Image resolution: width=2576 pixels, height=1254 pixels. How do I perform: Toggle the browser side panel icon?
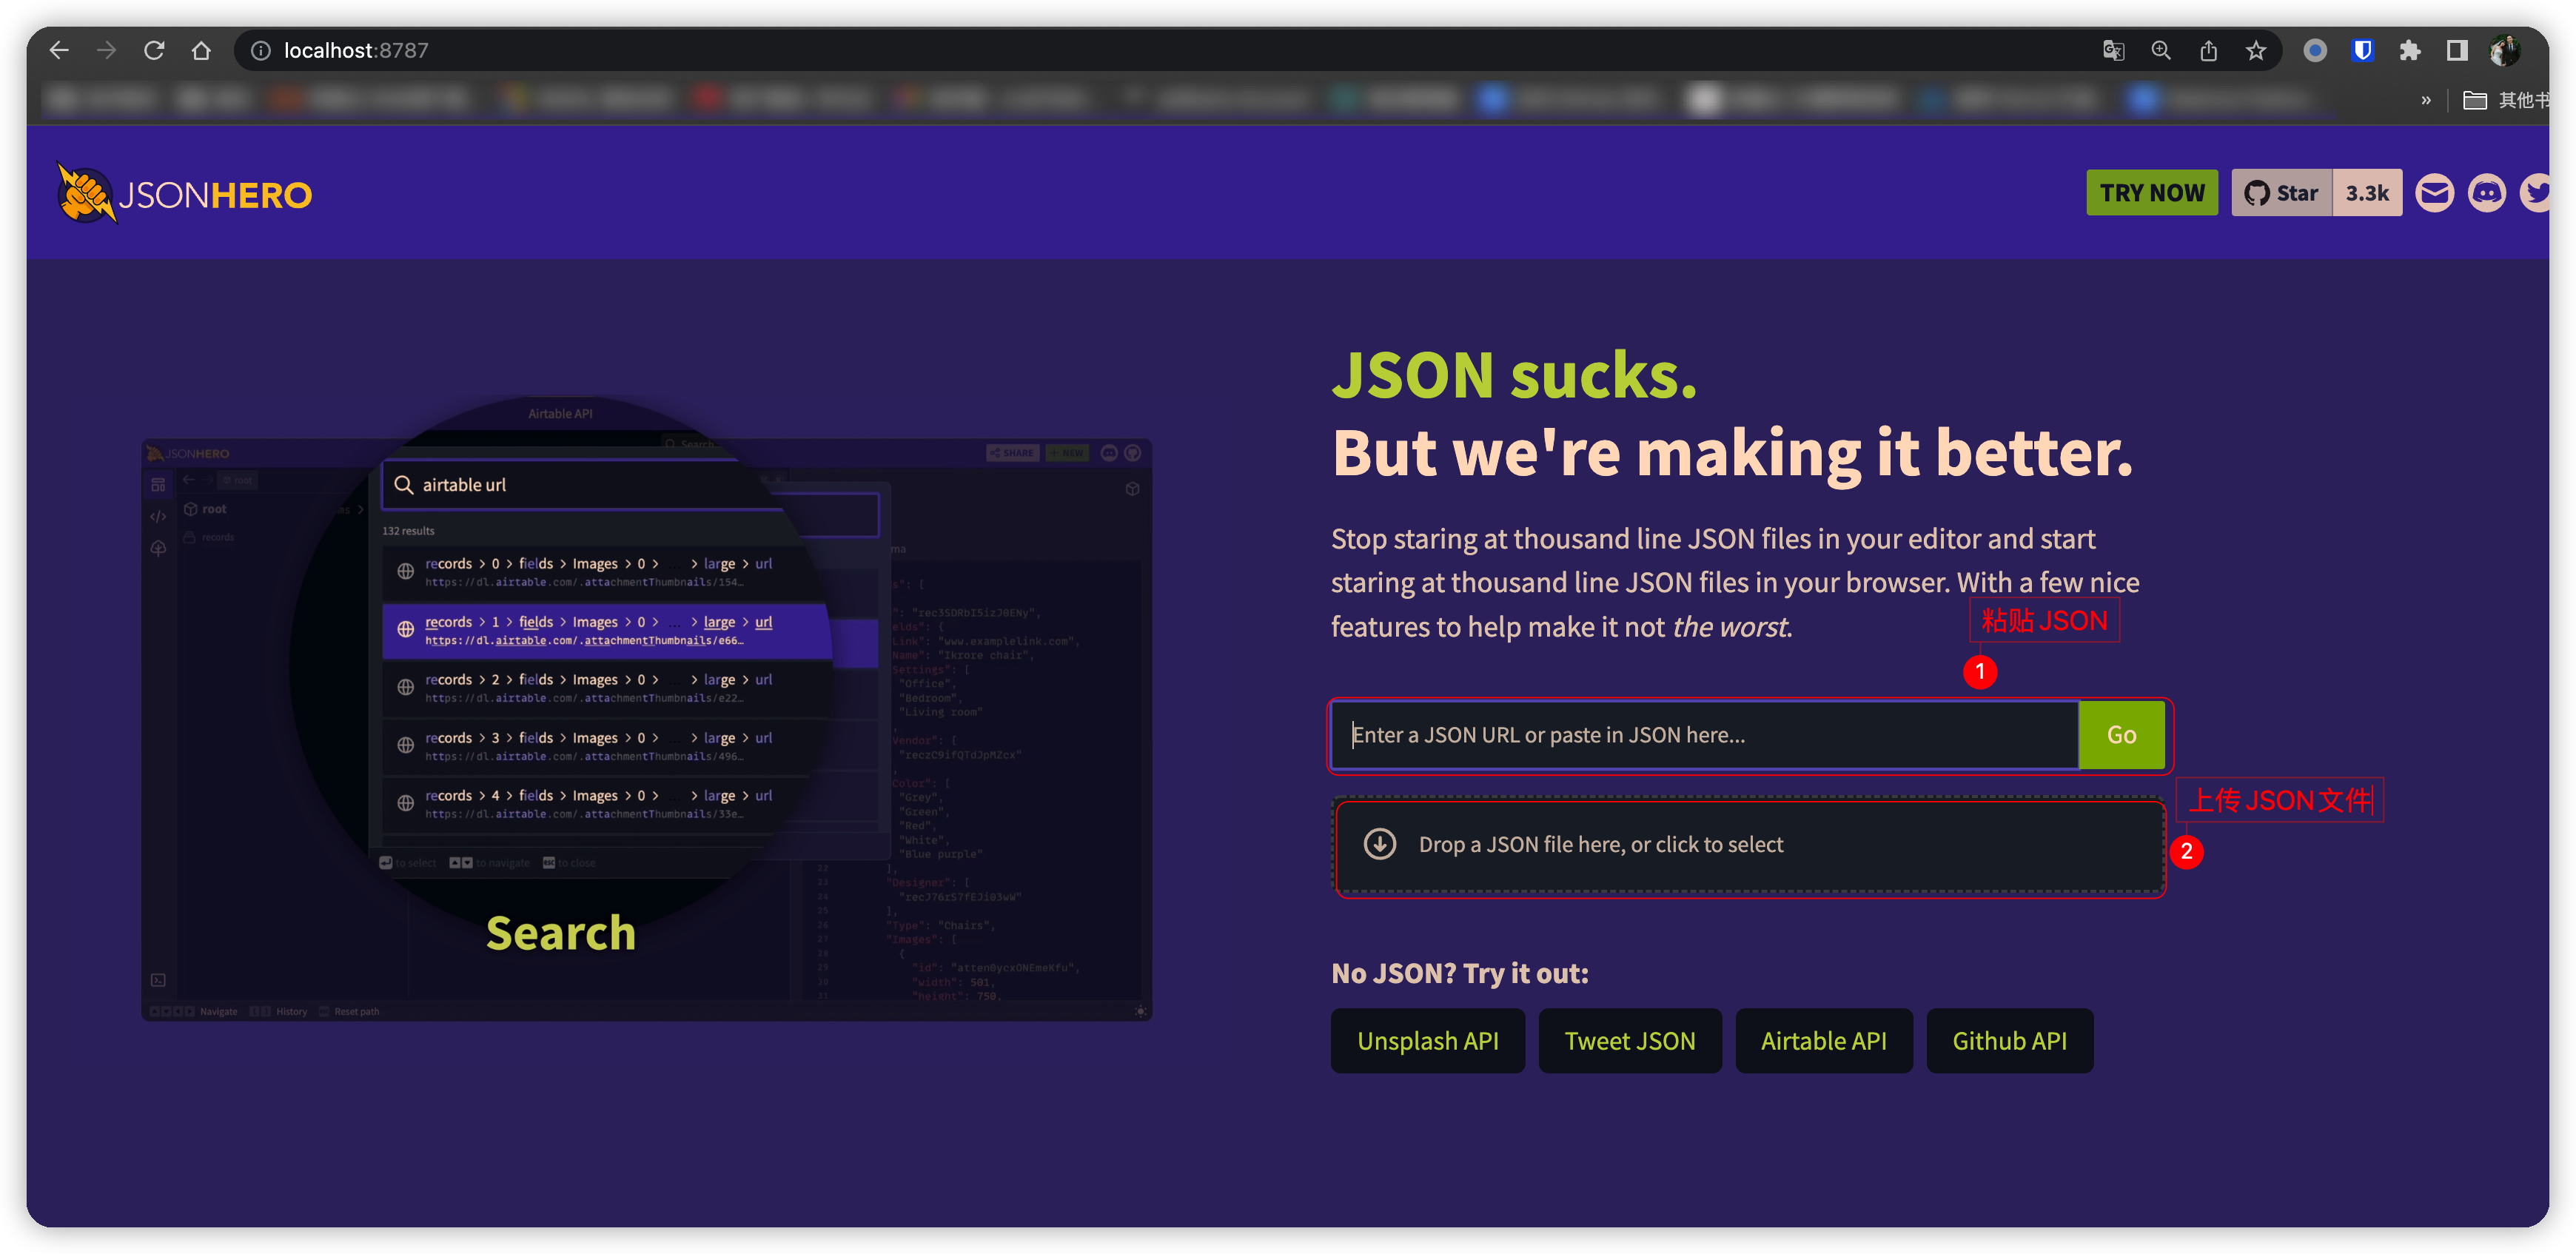point(2457,50)
